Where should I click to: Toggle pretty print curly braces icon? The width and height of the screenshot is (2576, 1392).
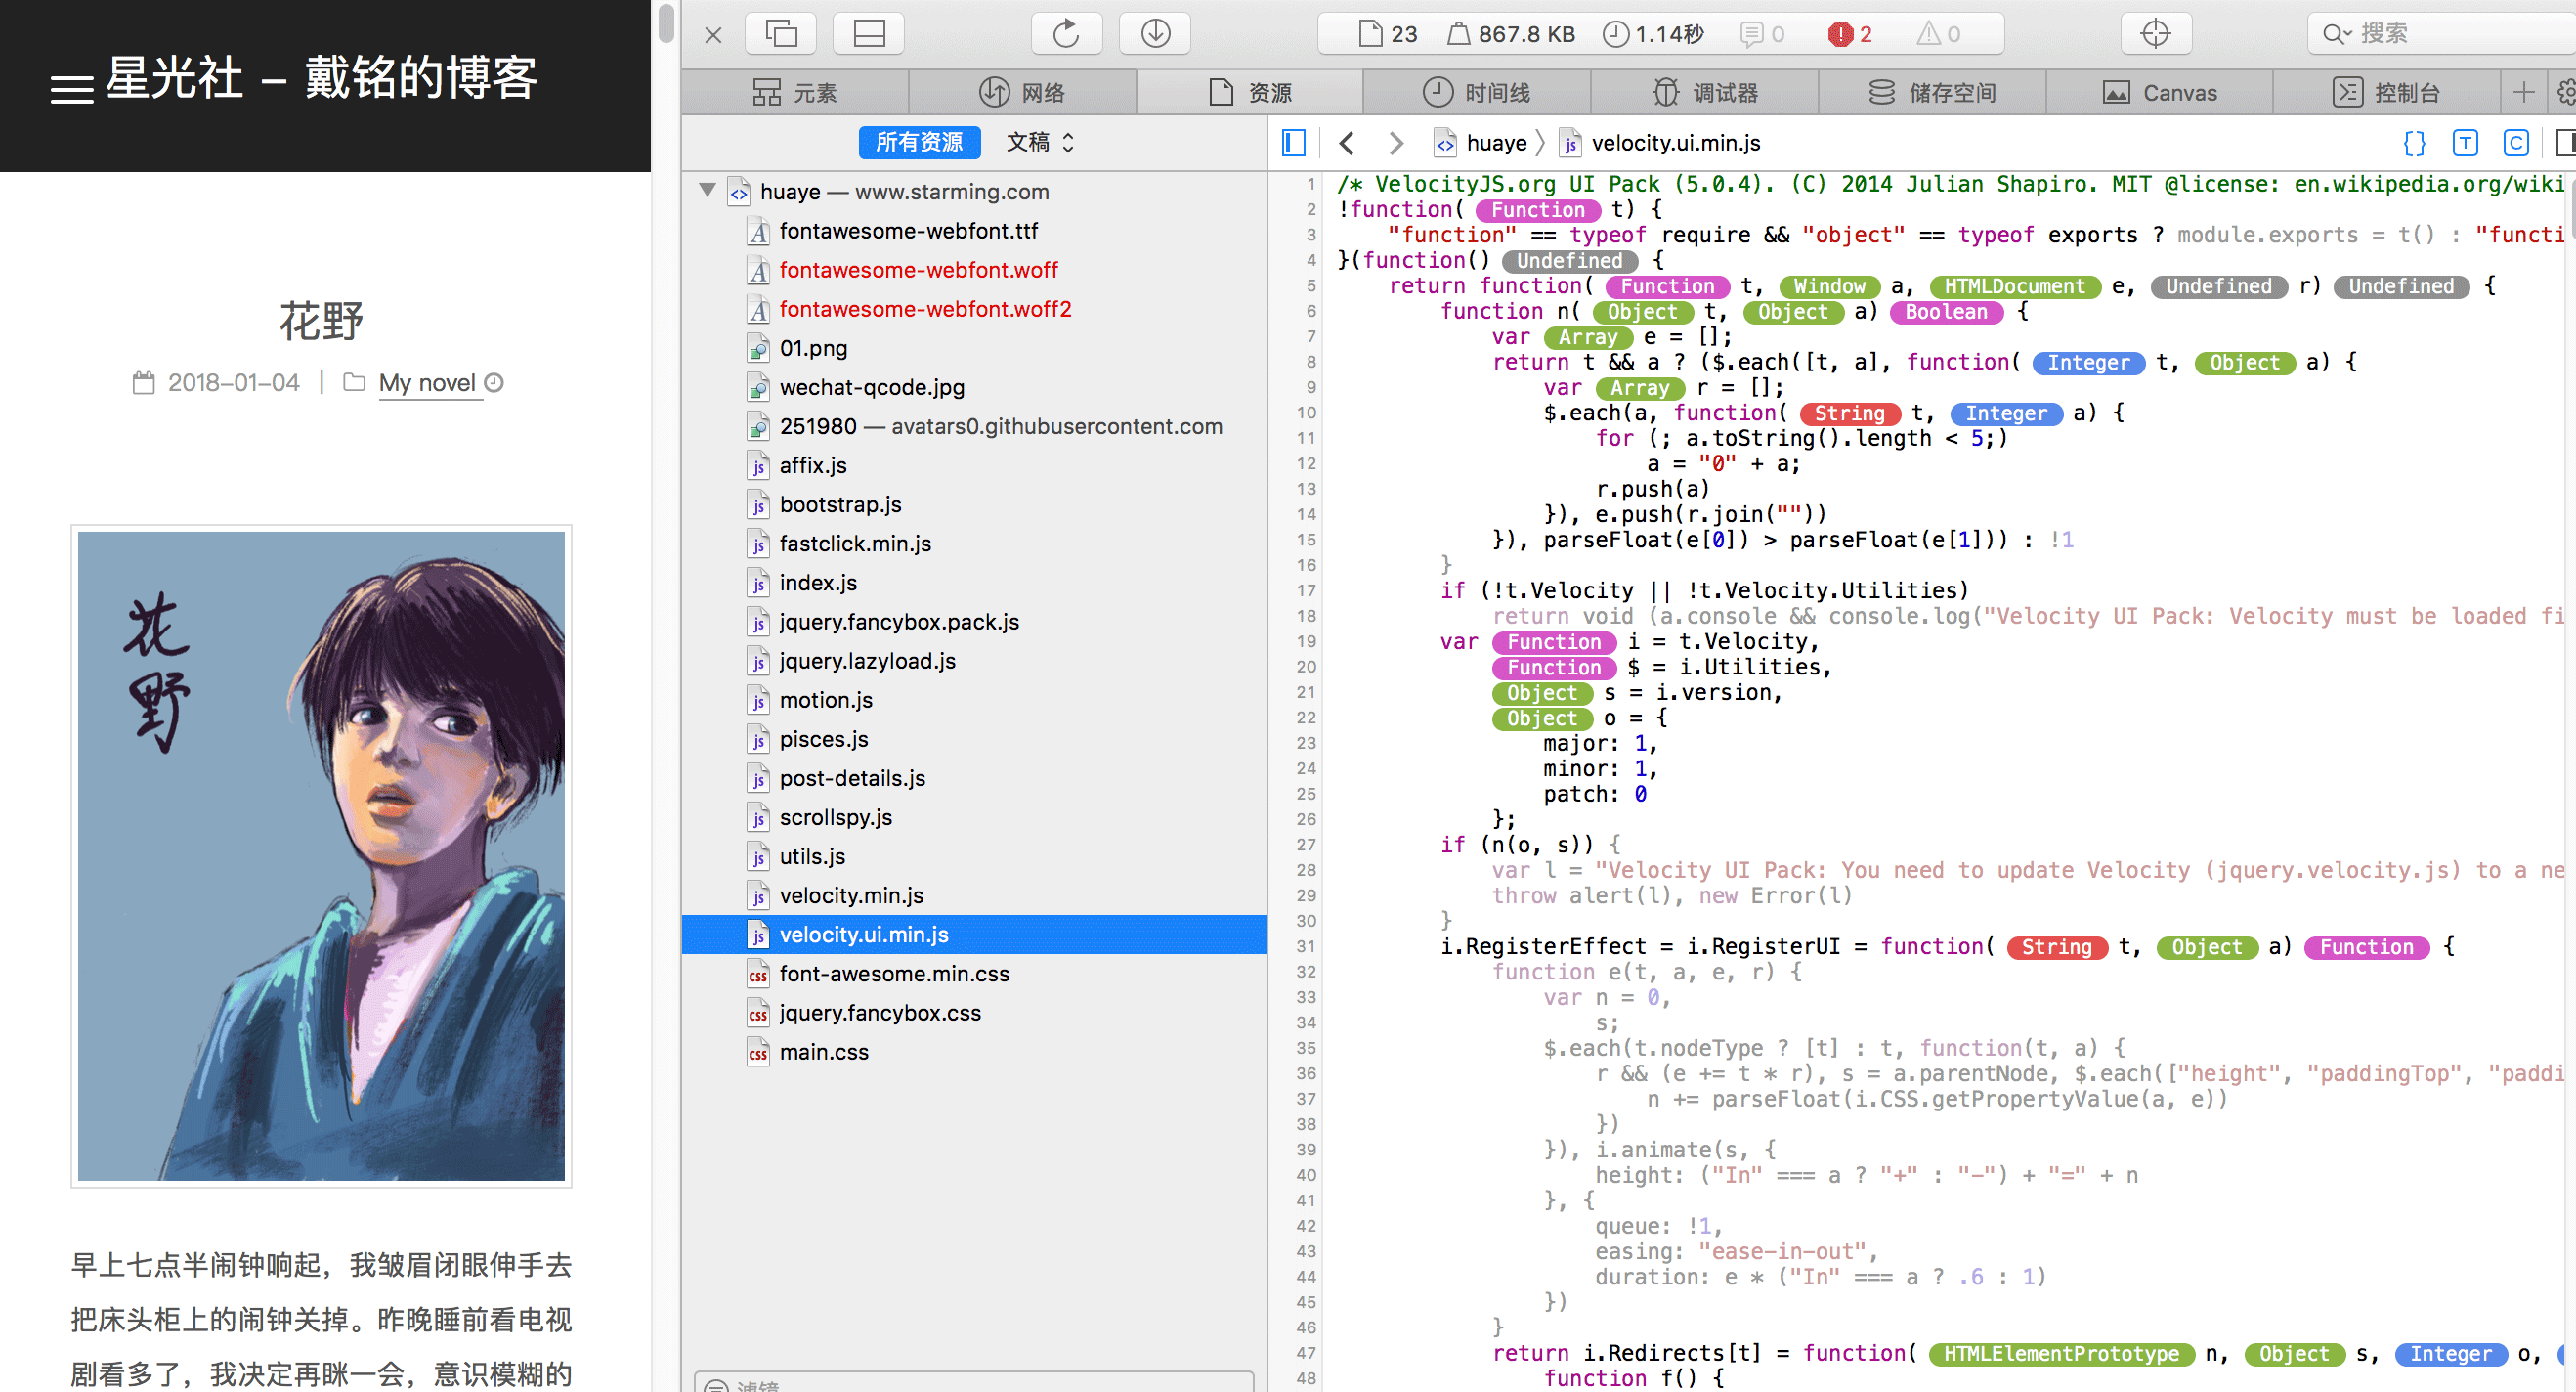pos(2414,143)
